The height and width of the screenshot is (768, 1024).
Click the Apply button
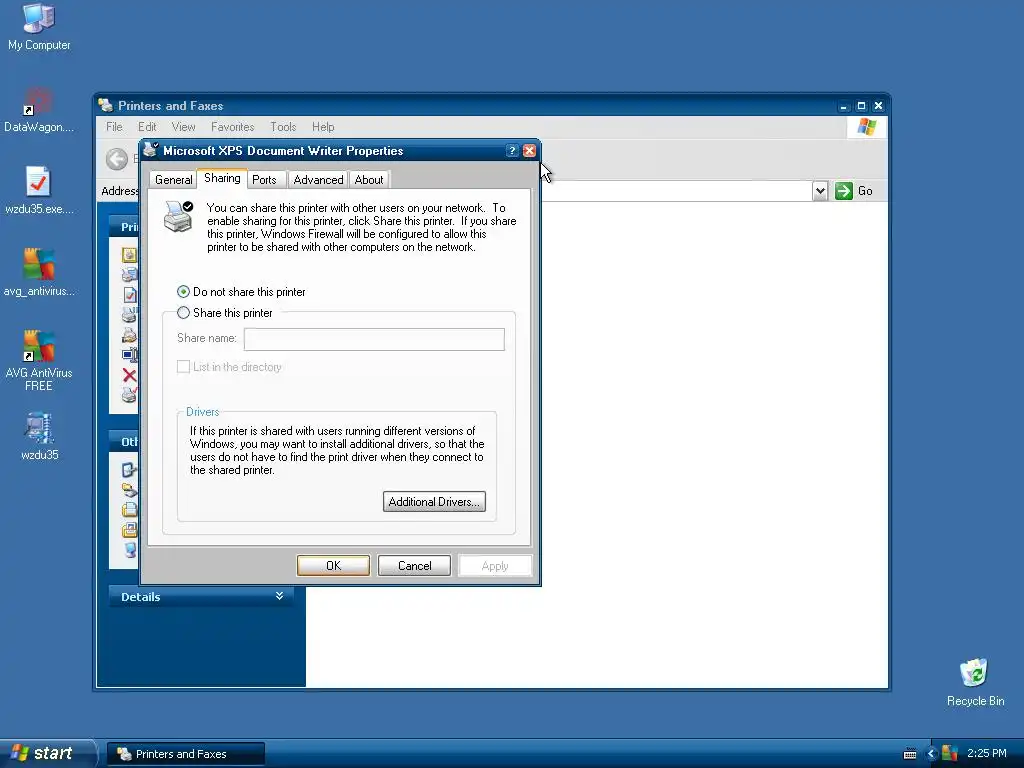click(495, 566)
